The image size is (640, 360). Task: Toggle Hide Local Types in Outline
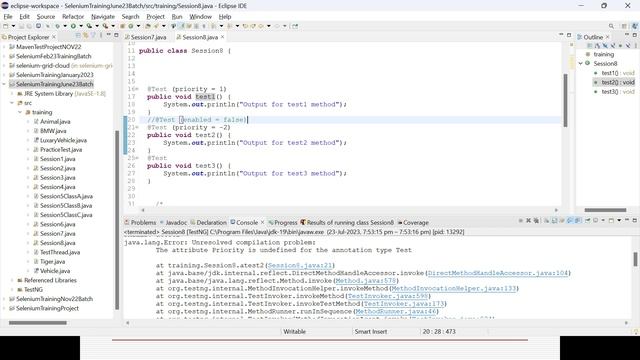[x=628, y=46]
